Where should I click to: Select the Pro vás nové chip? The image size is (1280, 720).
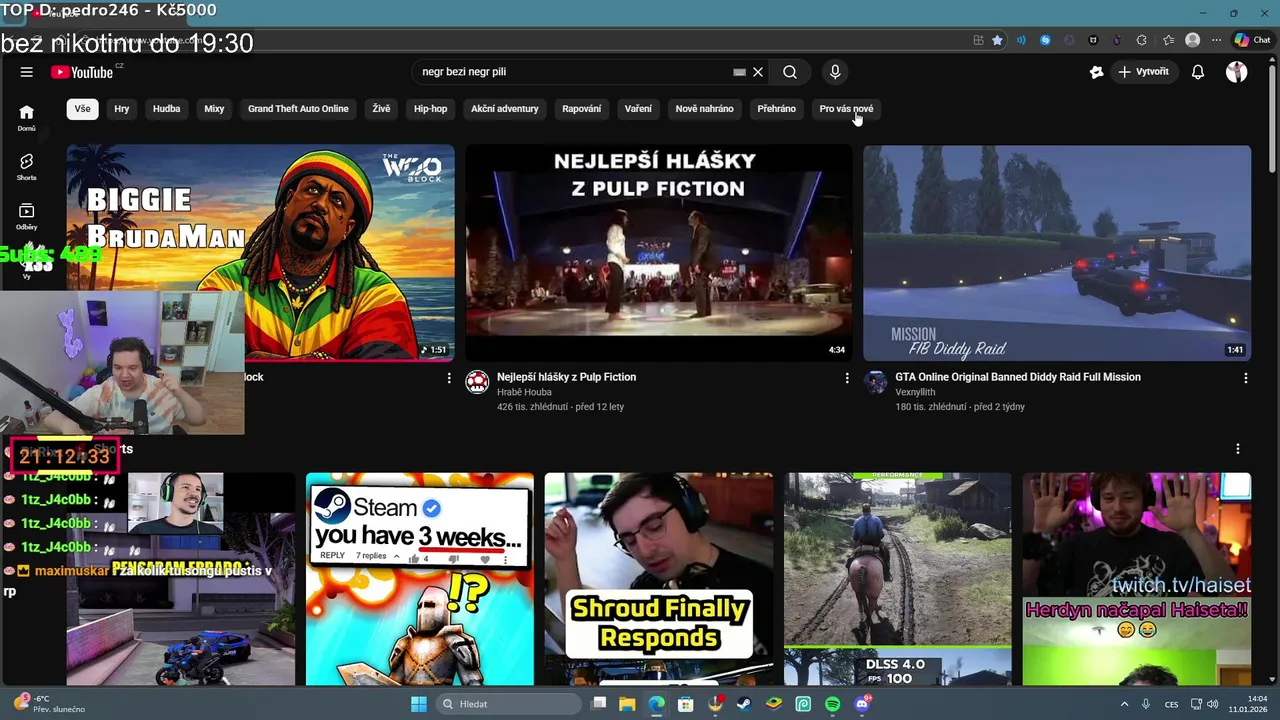point(846,109)
